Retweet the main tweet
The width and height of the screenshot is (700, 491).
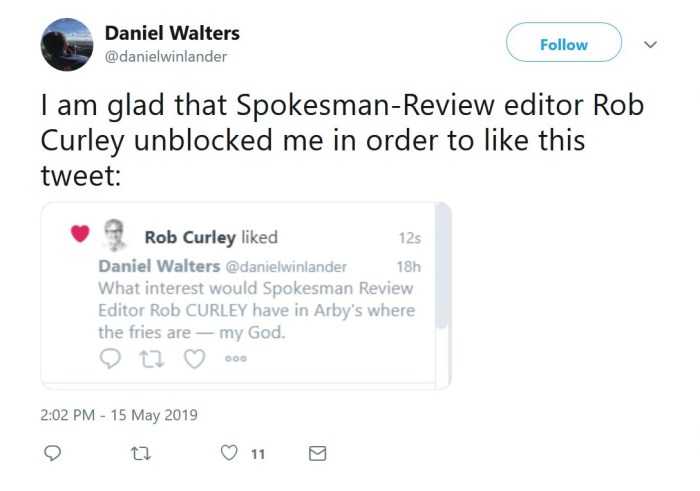click(140, 454)
